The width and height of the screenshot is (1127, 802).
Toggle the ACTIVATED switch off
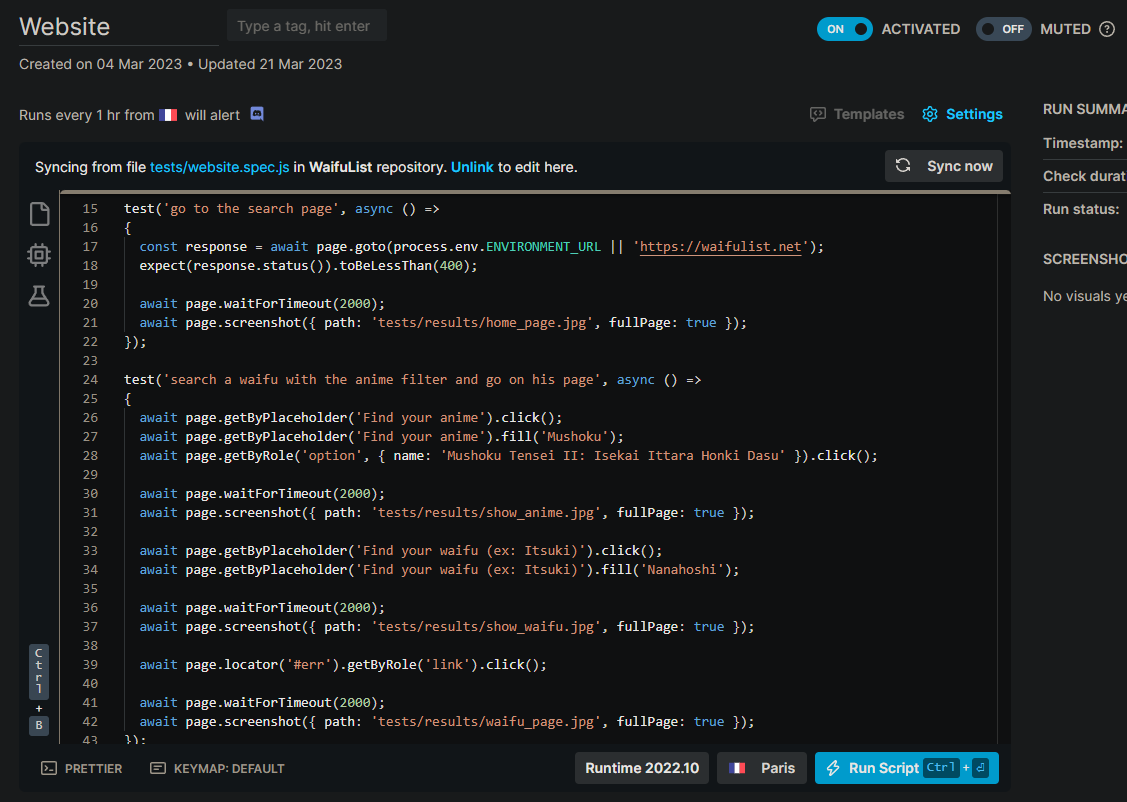[844, 29]
